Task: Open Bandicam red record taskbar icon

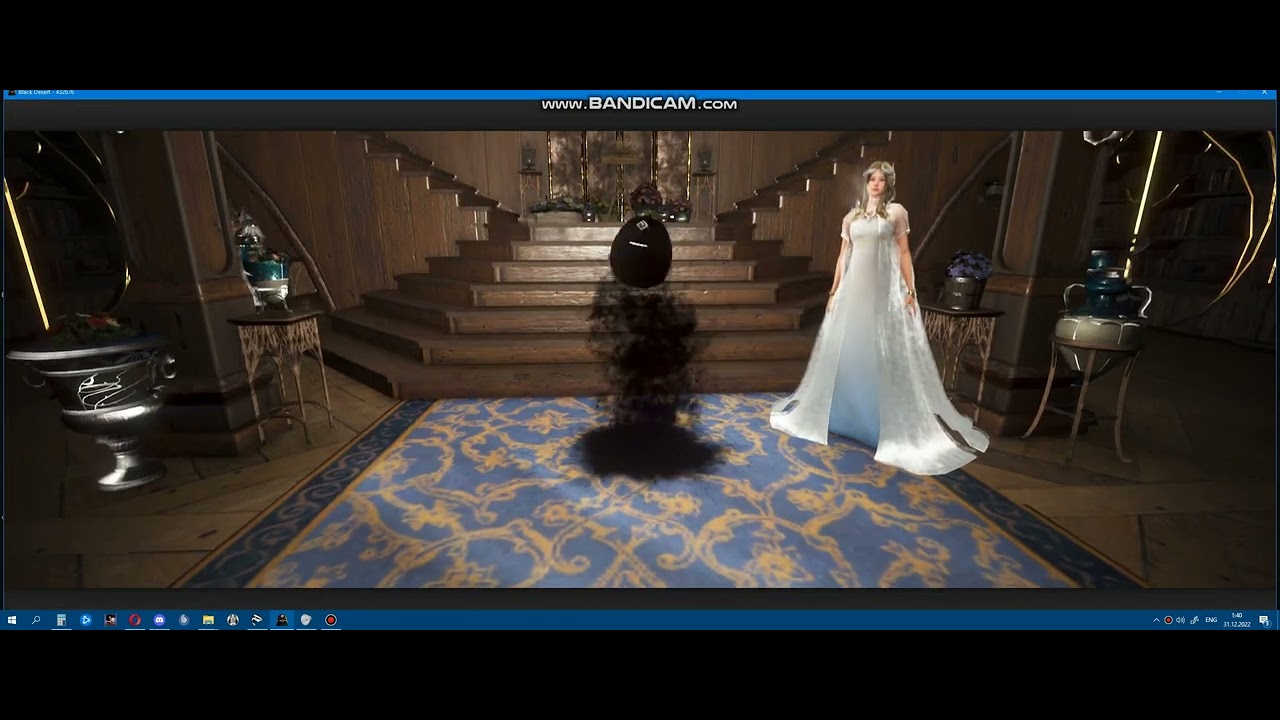Action: (331, 620)
